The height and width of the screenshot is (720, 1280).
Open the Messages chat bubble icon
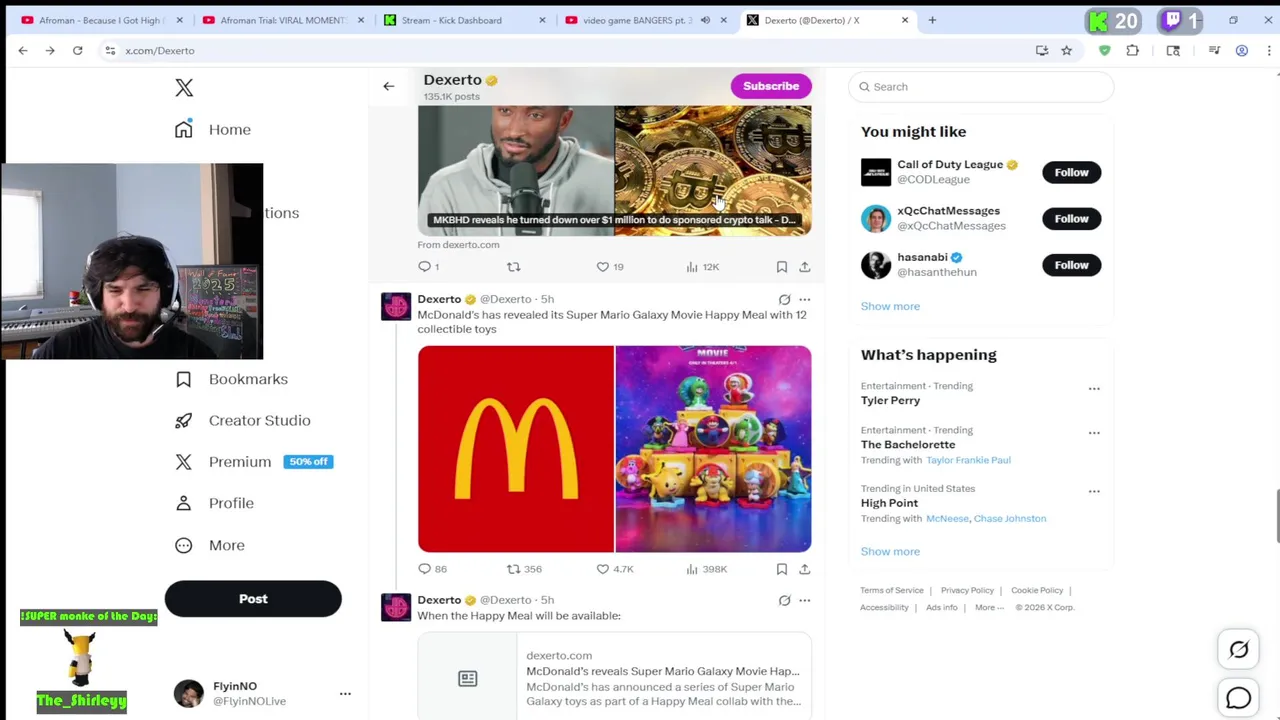point(1238,697)
